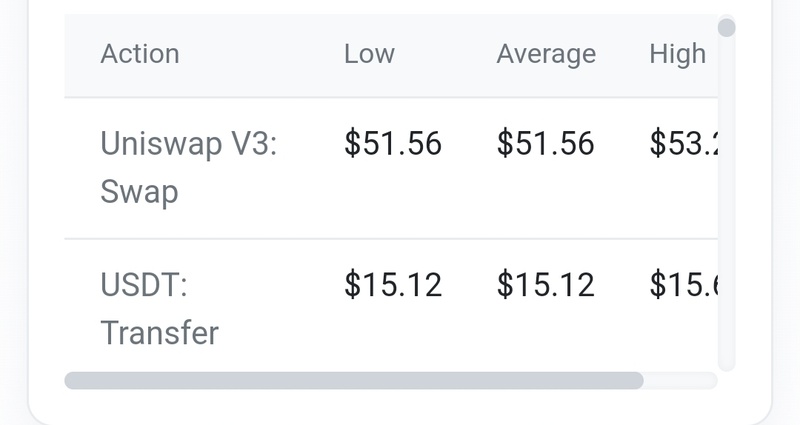Click the word Swap in first row
The height and width of the screenshot is (425, 800).
(139, 192)
